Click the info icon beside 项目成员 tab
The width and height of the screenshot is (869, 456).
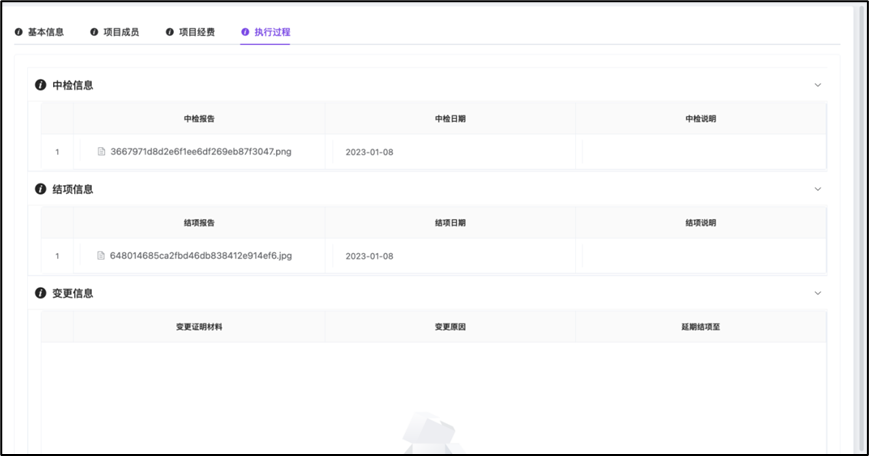coord(94,32)
